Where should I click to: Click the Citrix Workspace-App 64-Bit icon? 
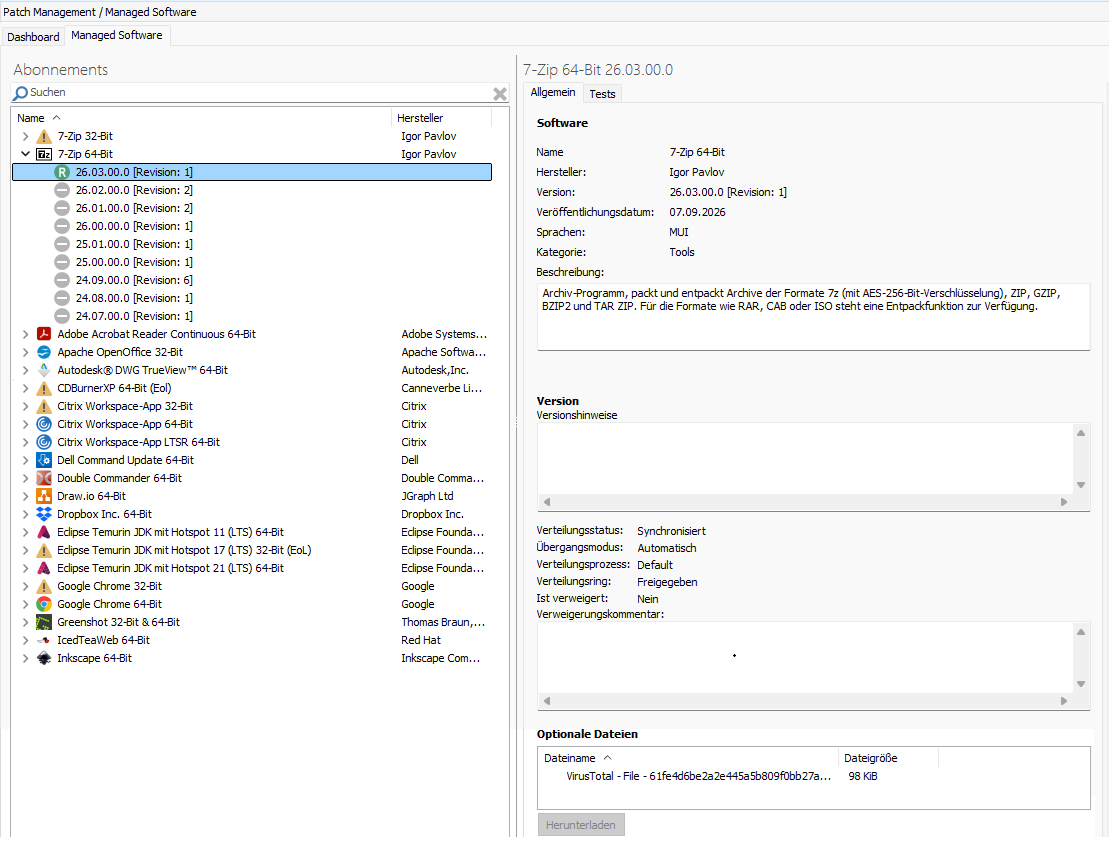pyautogui.click(x=44, y=424)
